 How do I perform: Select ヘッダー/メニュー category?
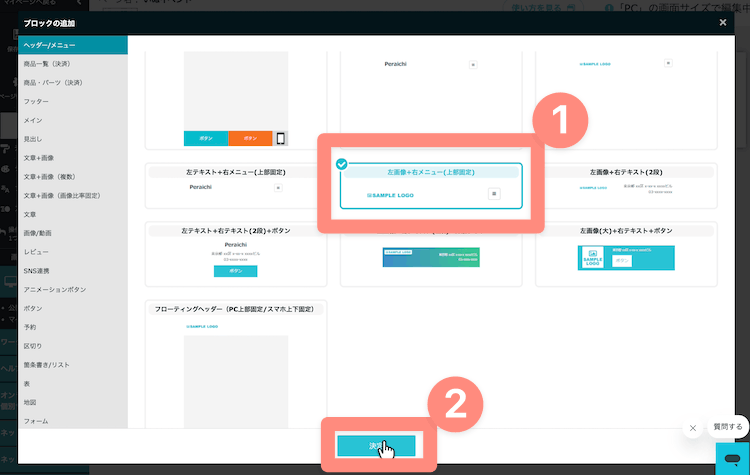[73, 45]
